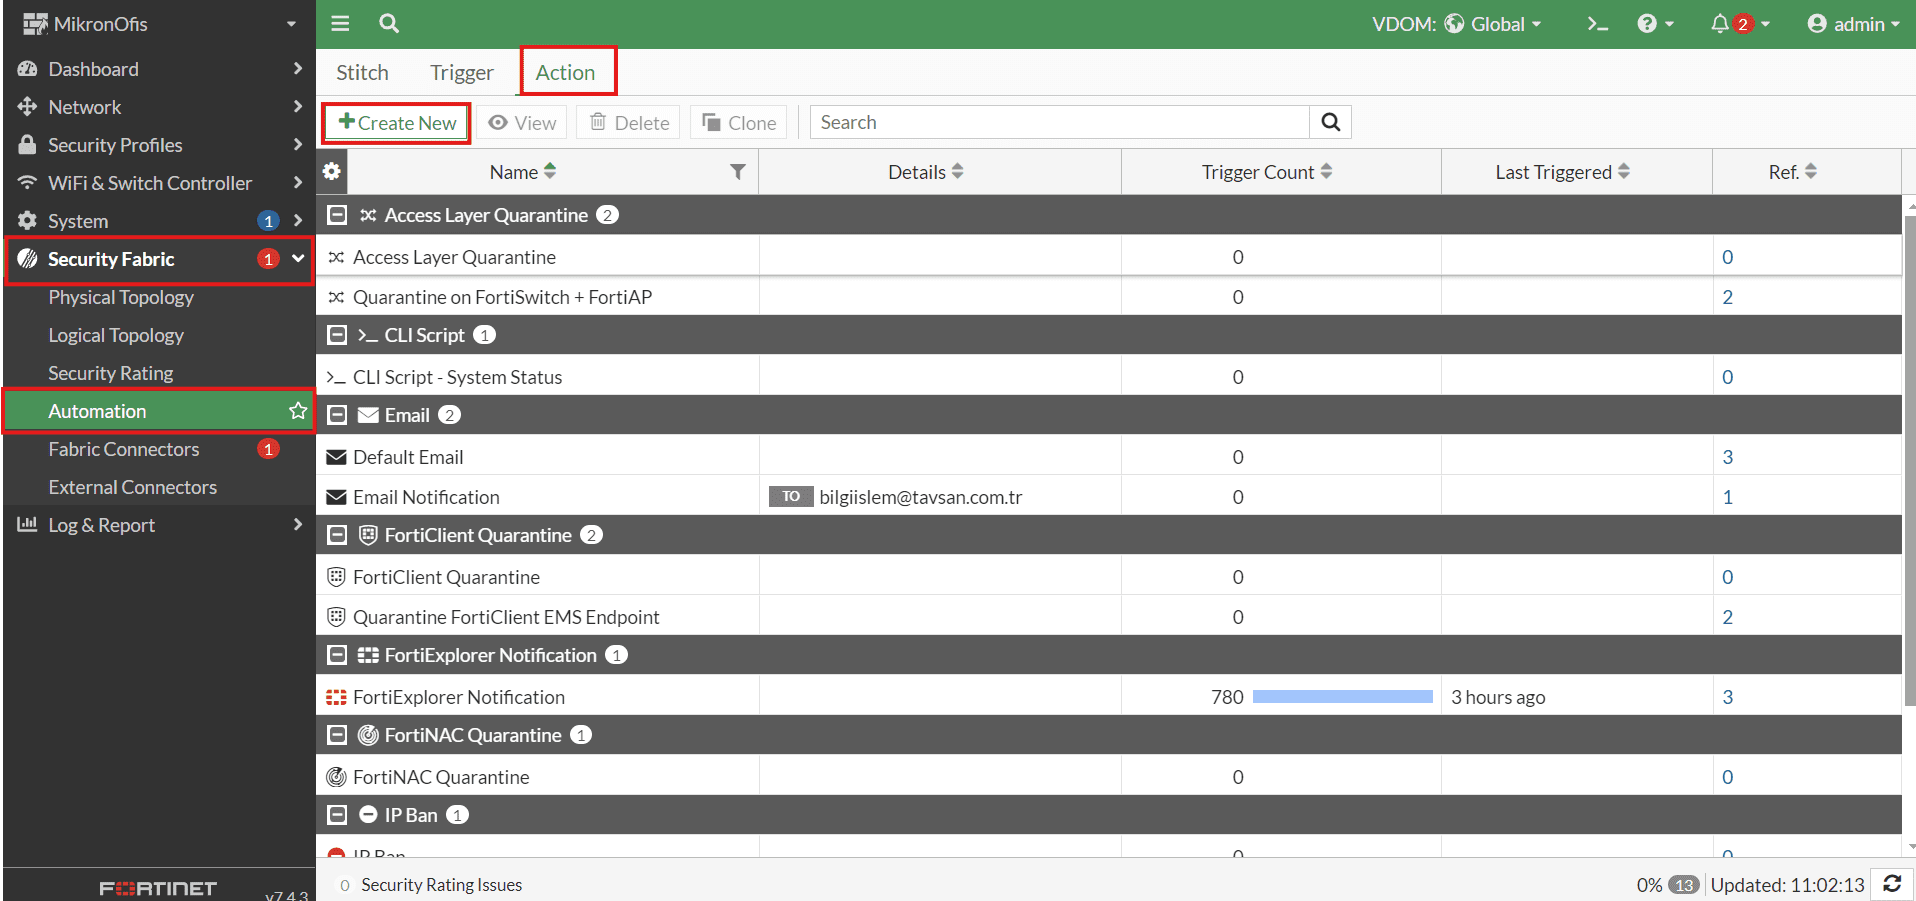Click the notifications bell icon
The height and width of the screenshot is (901, 1916).
click(1720, 24)
